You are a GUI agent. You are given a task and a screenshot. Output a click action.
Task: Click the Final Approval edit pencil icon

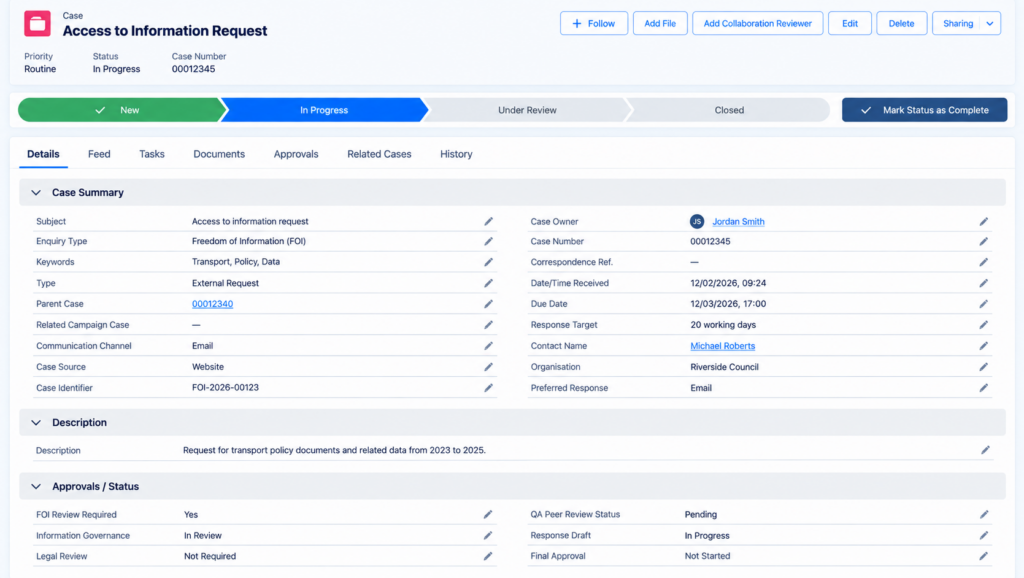click(x=984, y=556)
